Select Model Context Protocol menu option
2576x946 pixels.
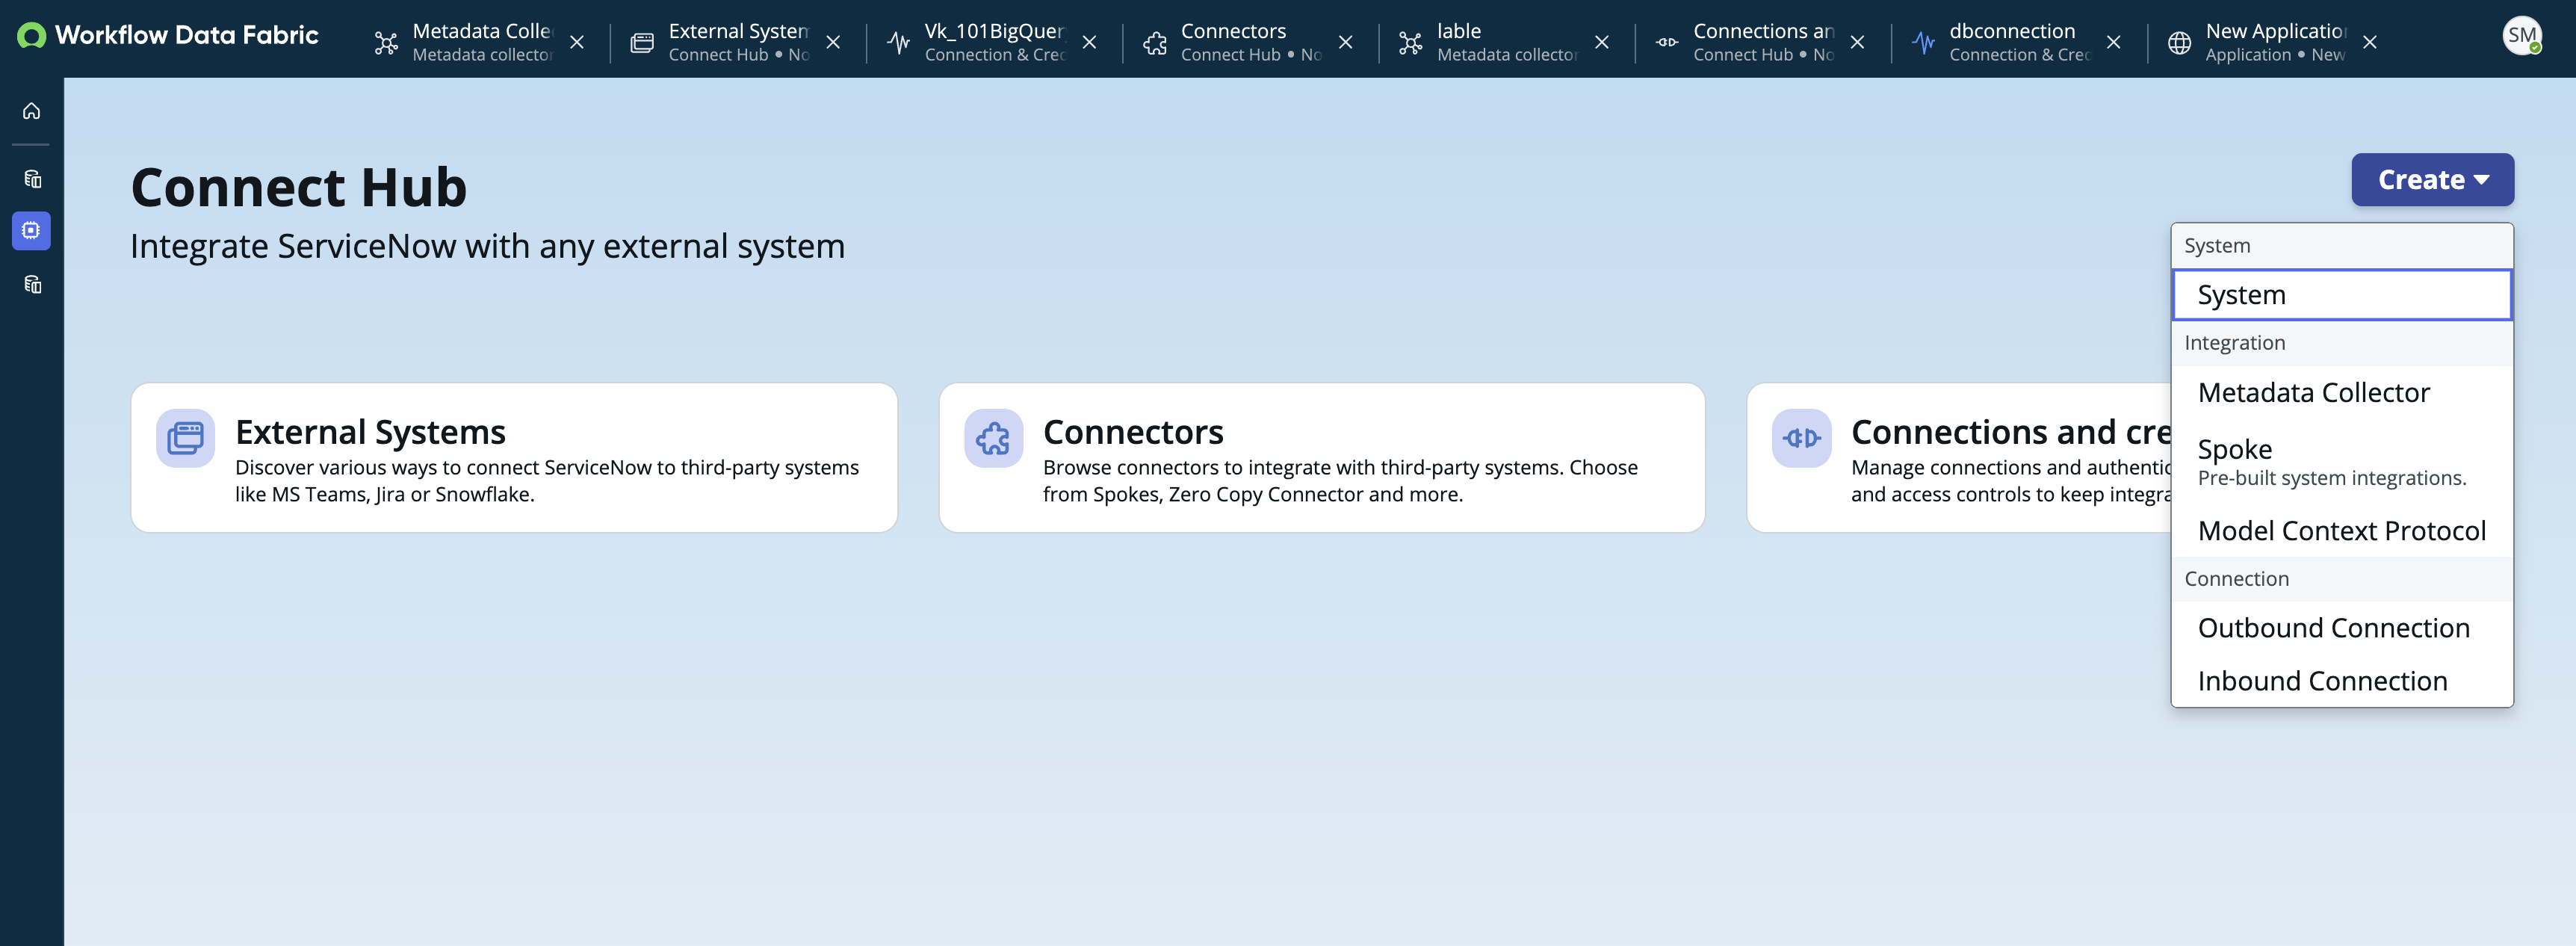click(2342, 531)
